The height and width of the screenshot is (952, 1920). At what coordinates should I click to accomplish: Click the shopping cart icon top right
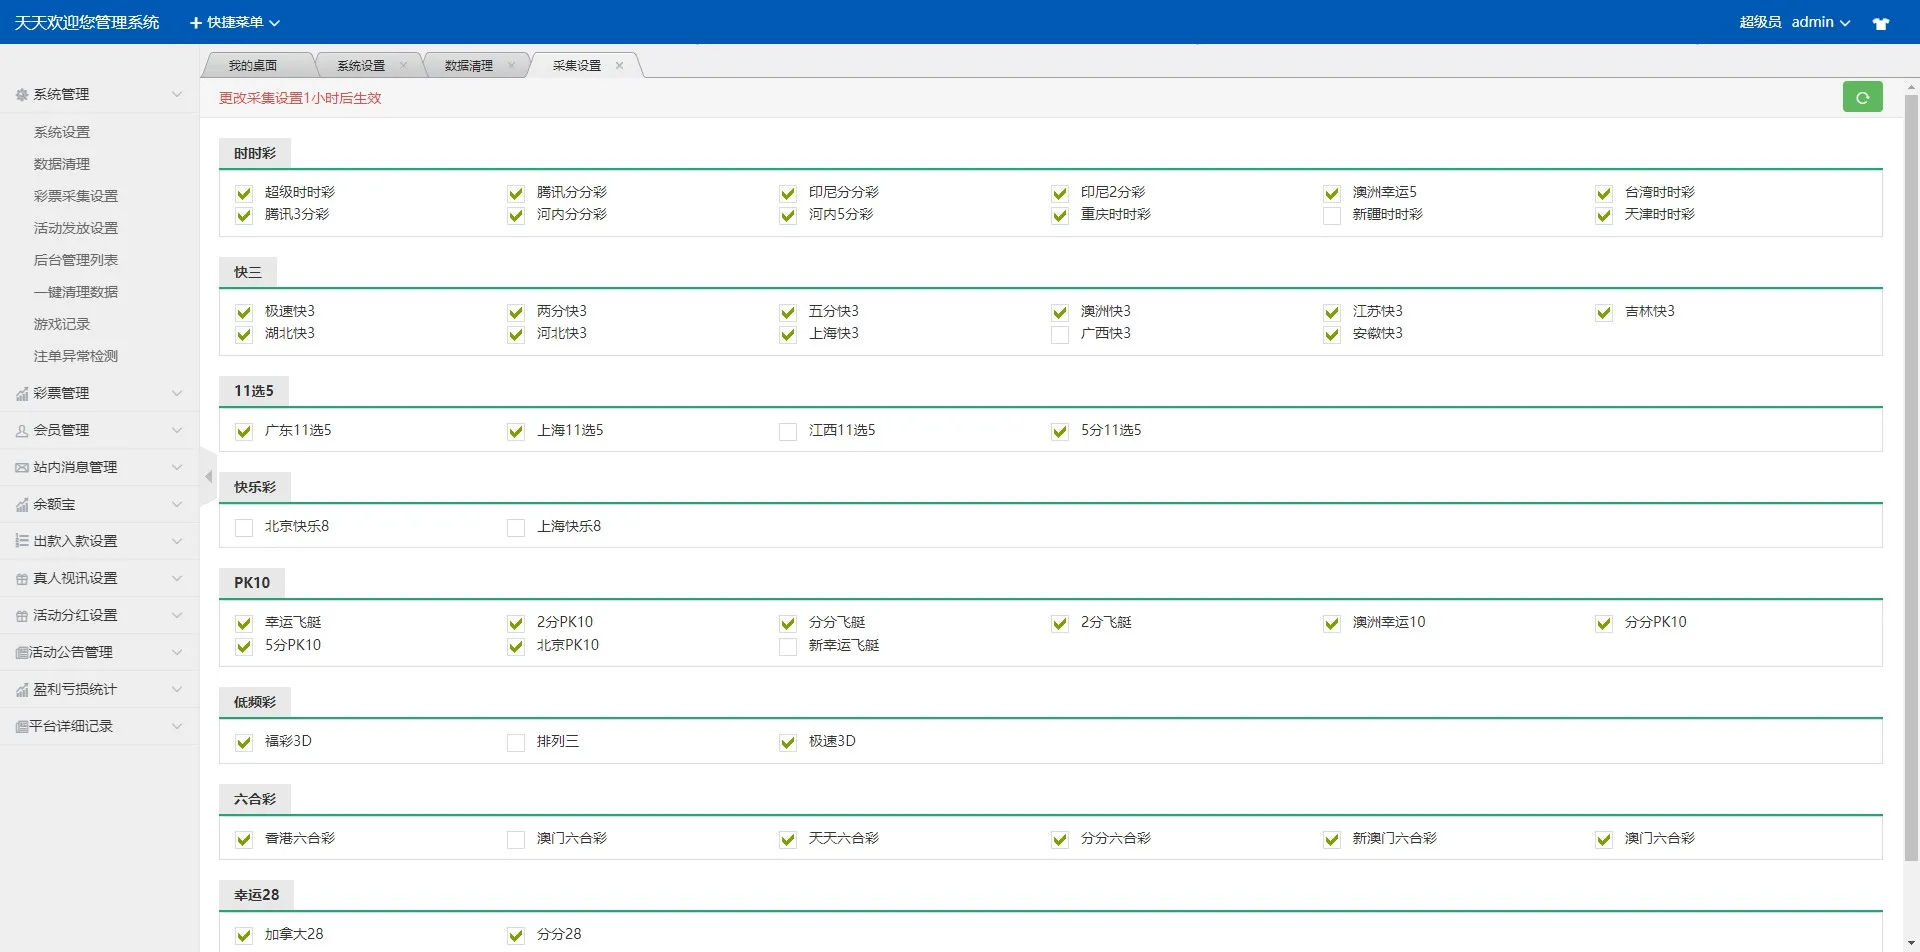(x=1881, y=22)
